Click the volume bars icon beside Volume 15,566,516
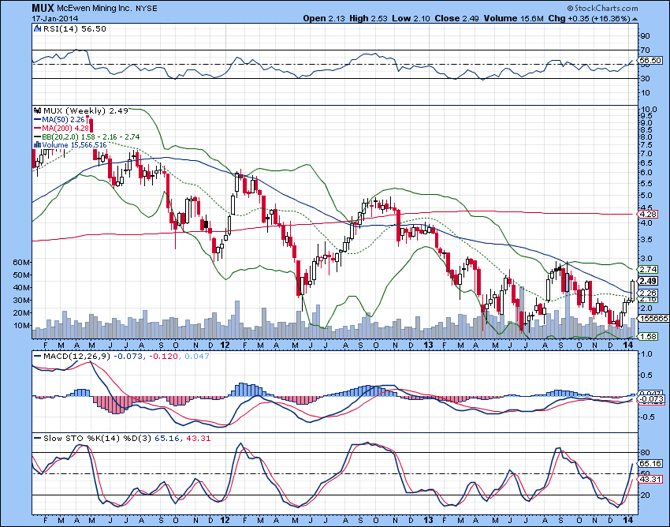 pos(37,145)
